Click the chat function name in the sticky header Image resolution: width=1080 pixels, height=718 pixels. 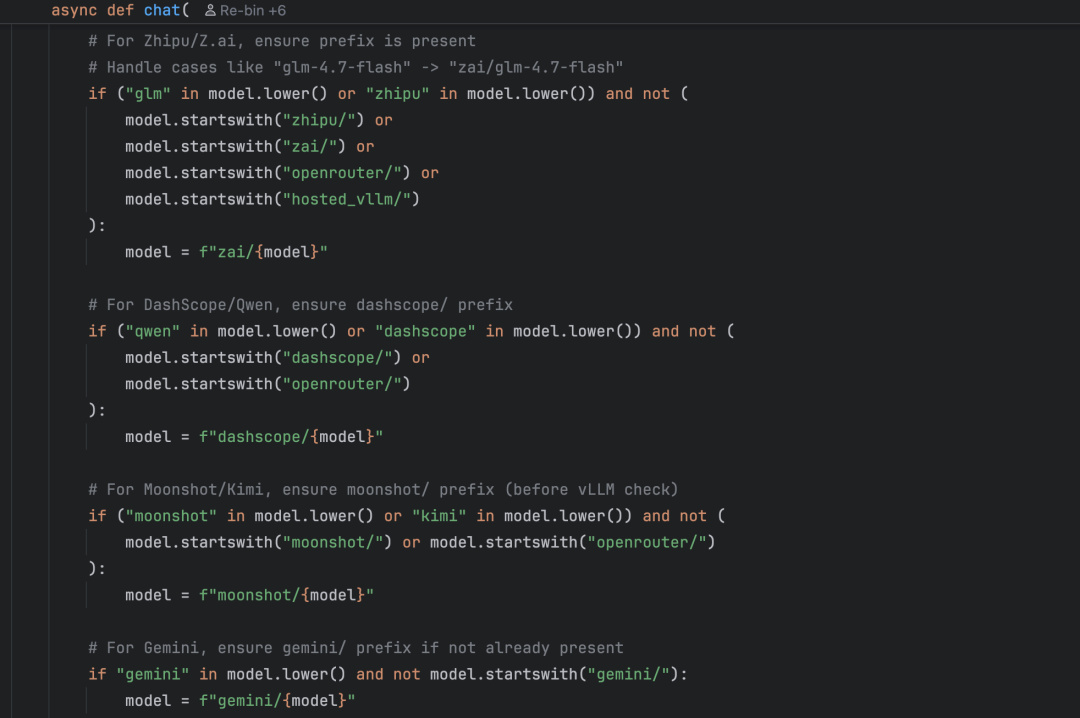[x=162, y=10]
